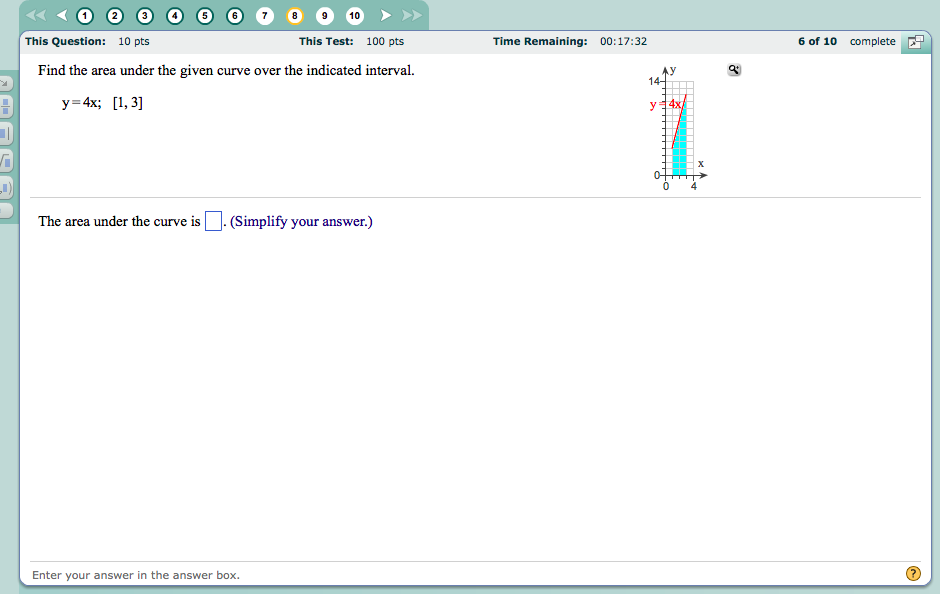Select question 1 from the question list
940x594 pixels.
pos(85,16)
